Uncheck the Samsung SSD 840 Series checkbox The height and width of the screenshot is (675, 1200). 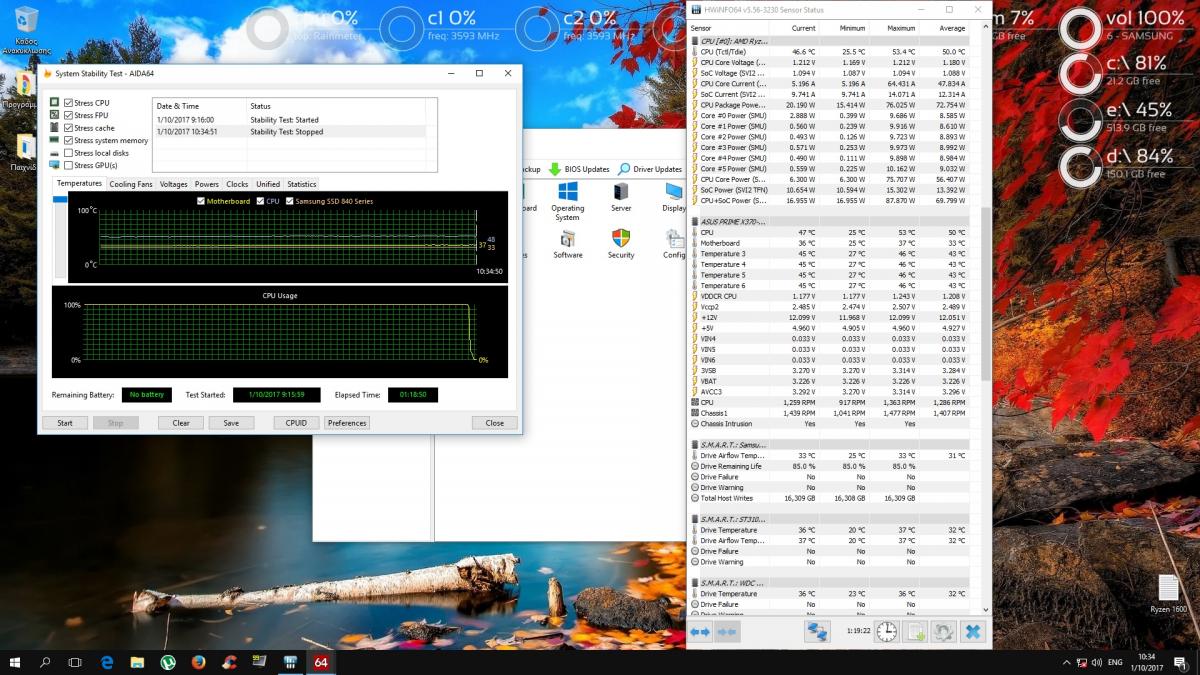tap(289, 201)
